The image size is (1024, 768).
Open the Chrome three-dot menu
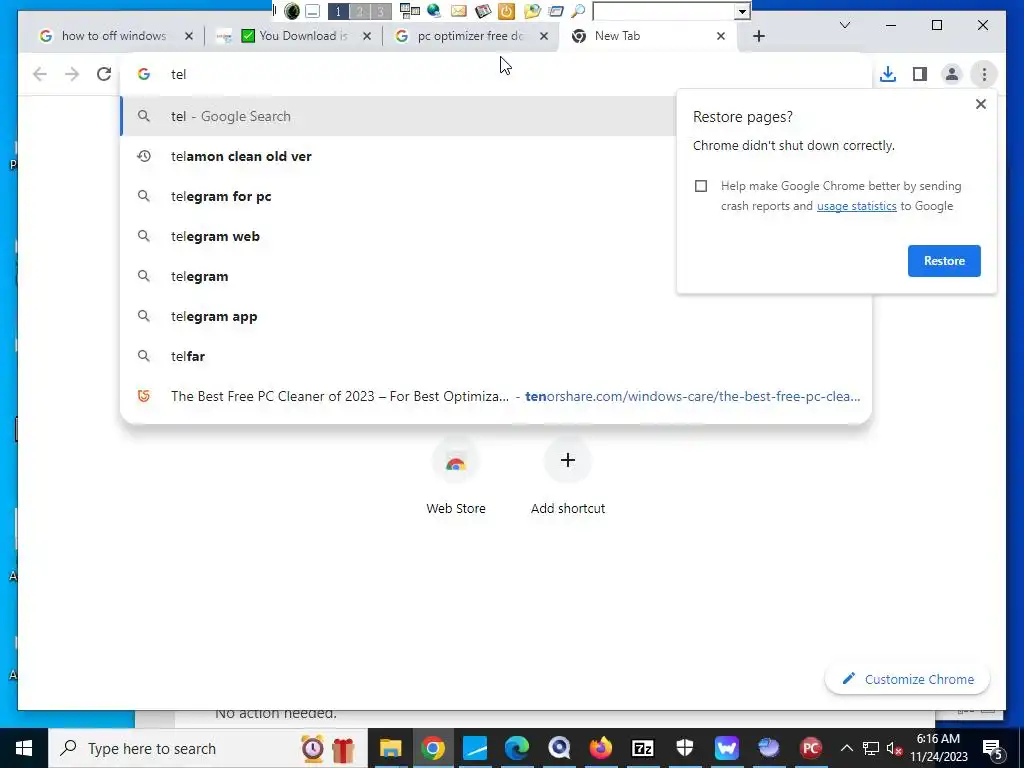pos(984,74)
